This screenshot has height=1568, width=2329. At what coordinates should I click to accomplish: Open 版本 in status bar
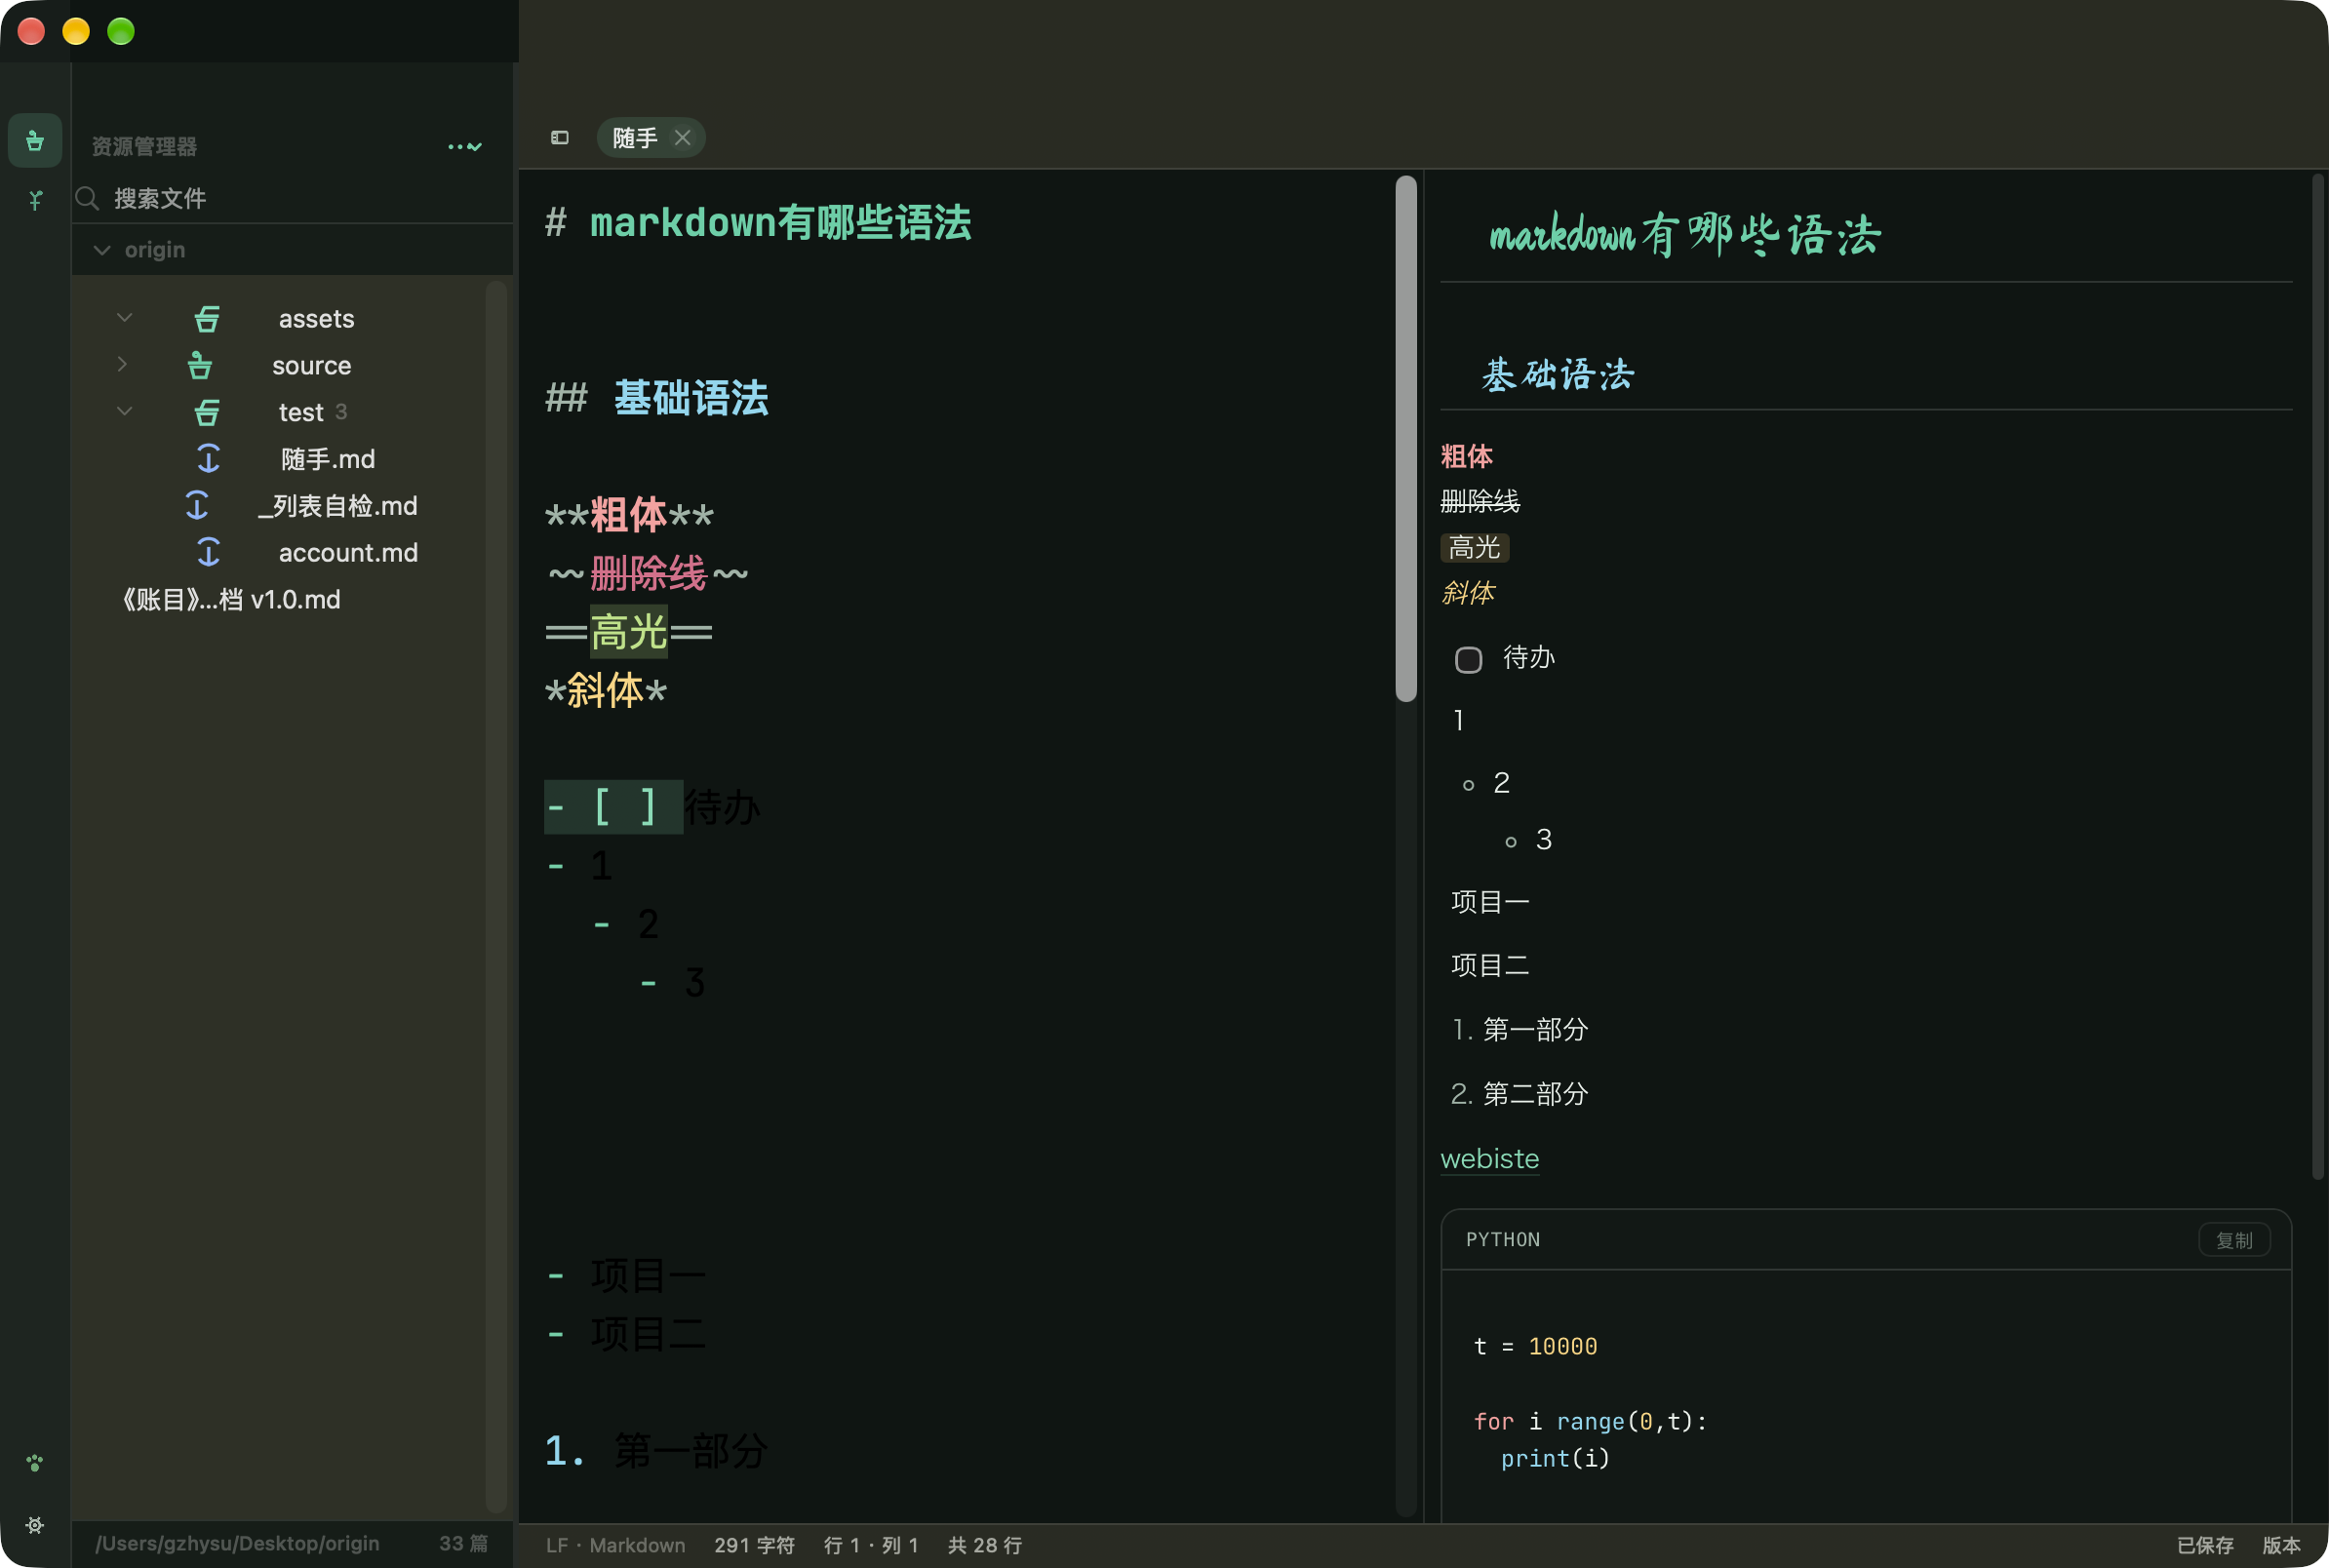[x=2281, y=1545]
